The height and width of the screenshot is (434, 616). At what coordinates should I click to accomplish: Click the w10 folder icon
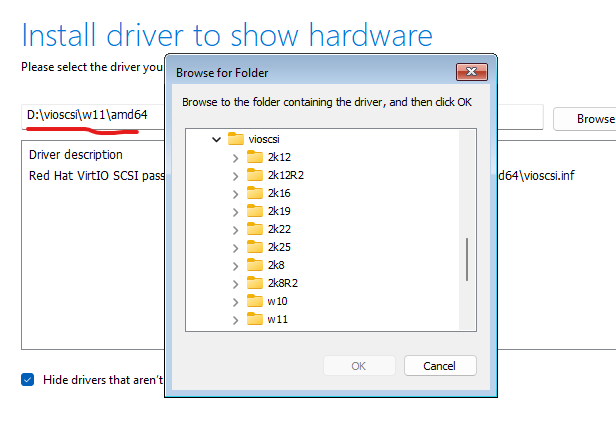255,301
